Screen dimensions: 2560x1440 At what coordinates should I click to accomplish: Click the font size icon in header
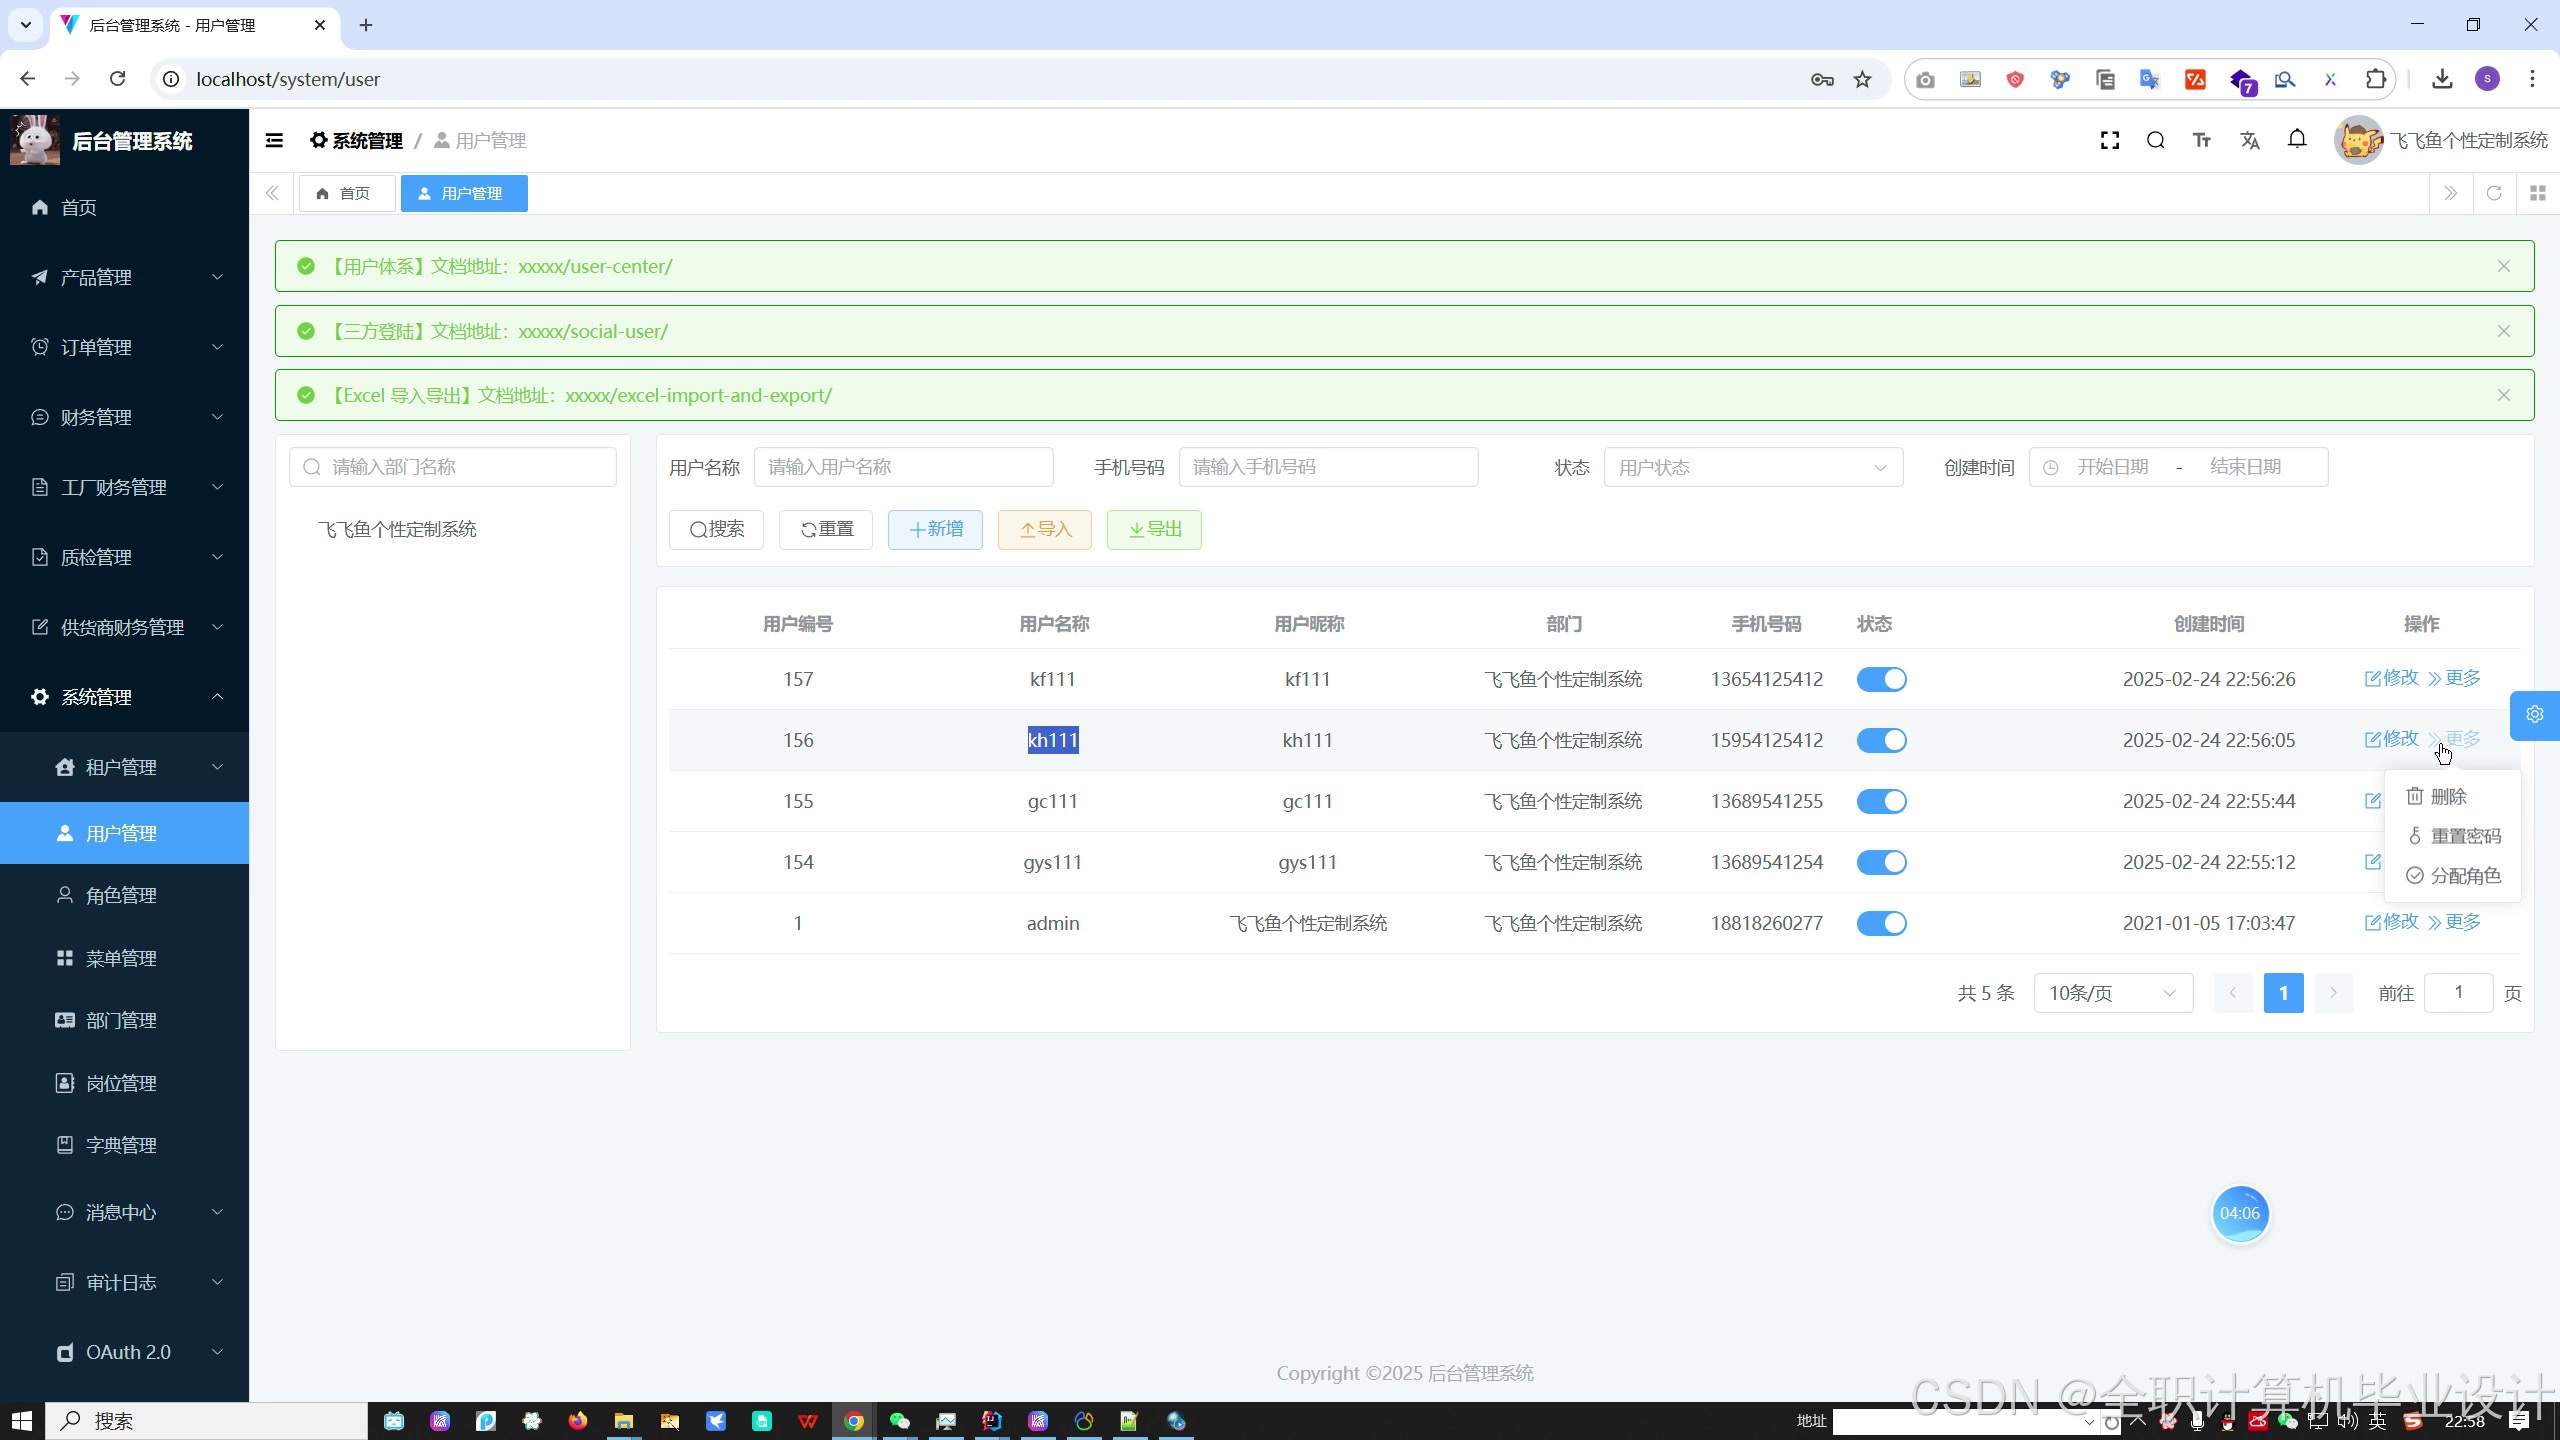pos(2202,141)
